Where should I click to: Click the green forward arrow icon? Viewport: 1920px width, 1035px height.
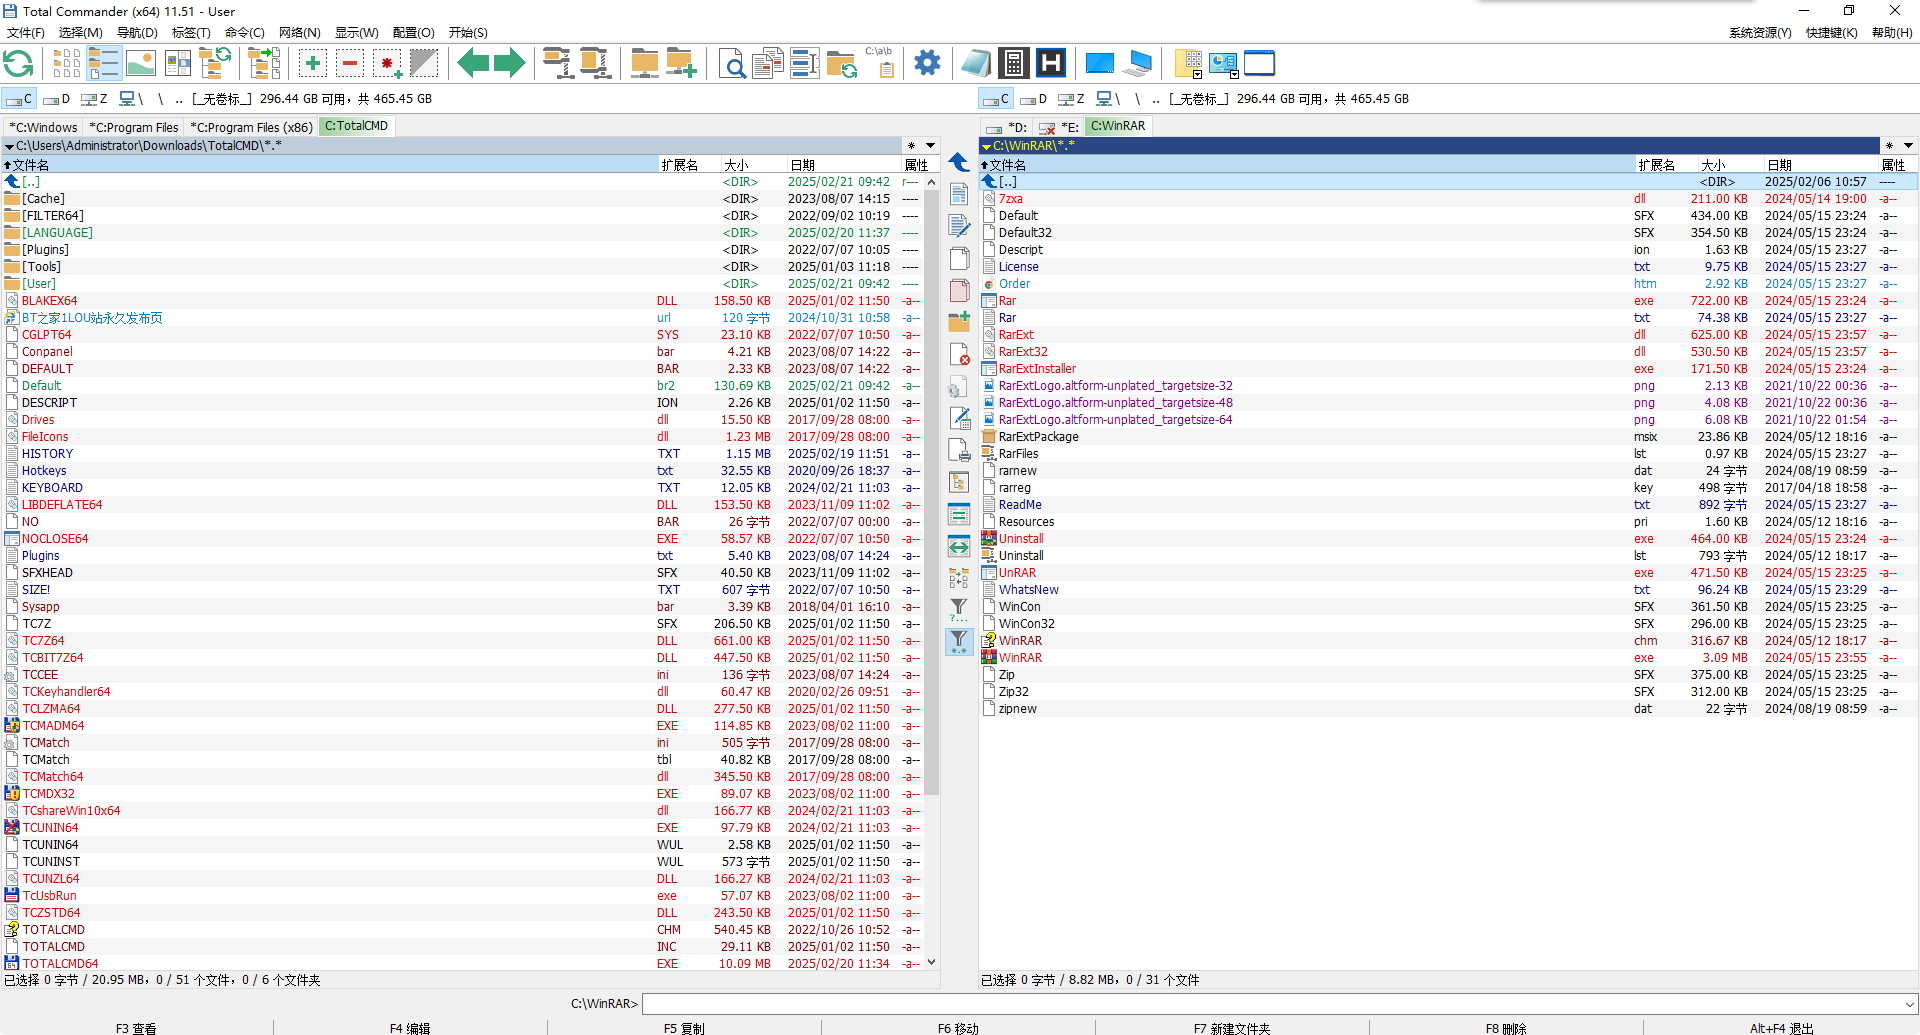[x=510, y=64]
